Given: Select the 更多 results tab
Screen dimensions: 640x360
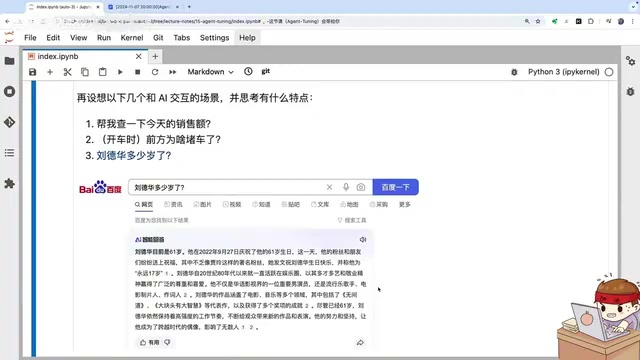Looking at the screenshot, I should point(404,204).
